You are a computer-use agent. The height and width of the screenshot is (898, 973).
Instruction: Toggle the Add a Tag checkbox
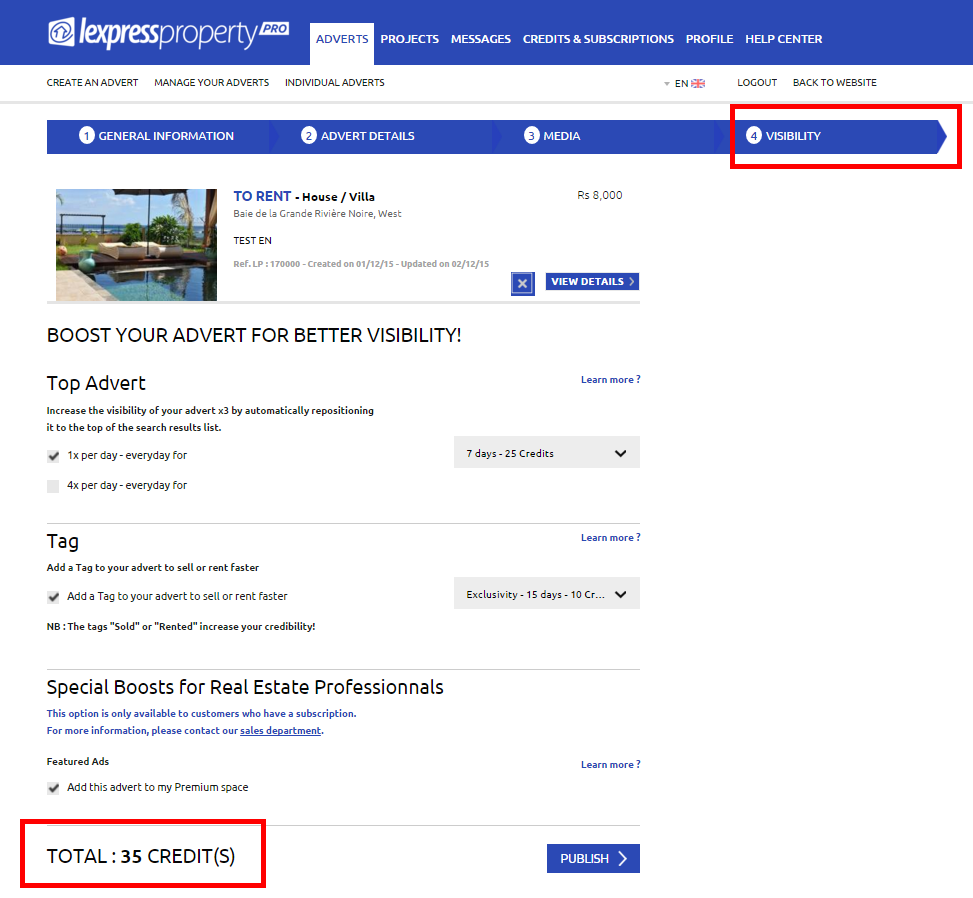[53, 597]
